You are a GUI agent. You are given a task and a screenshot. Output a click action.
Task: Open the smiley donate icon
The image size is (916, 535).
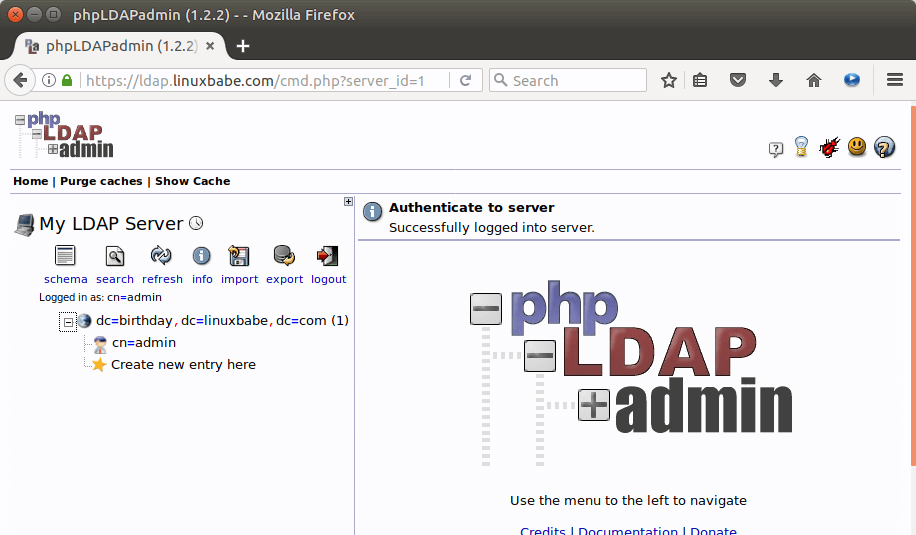click(x=857, y=147)
